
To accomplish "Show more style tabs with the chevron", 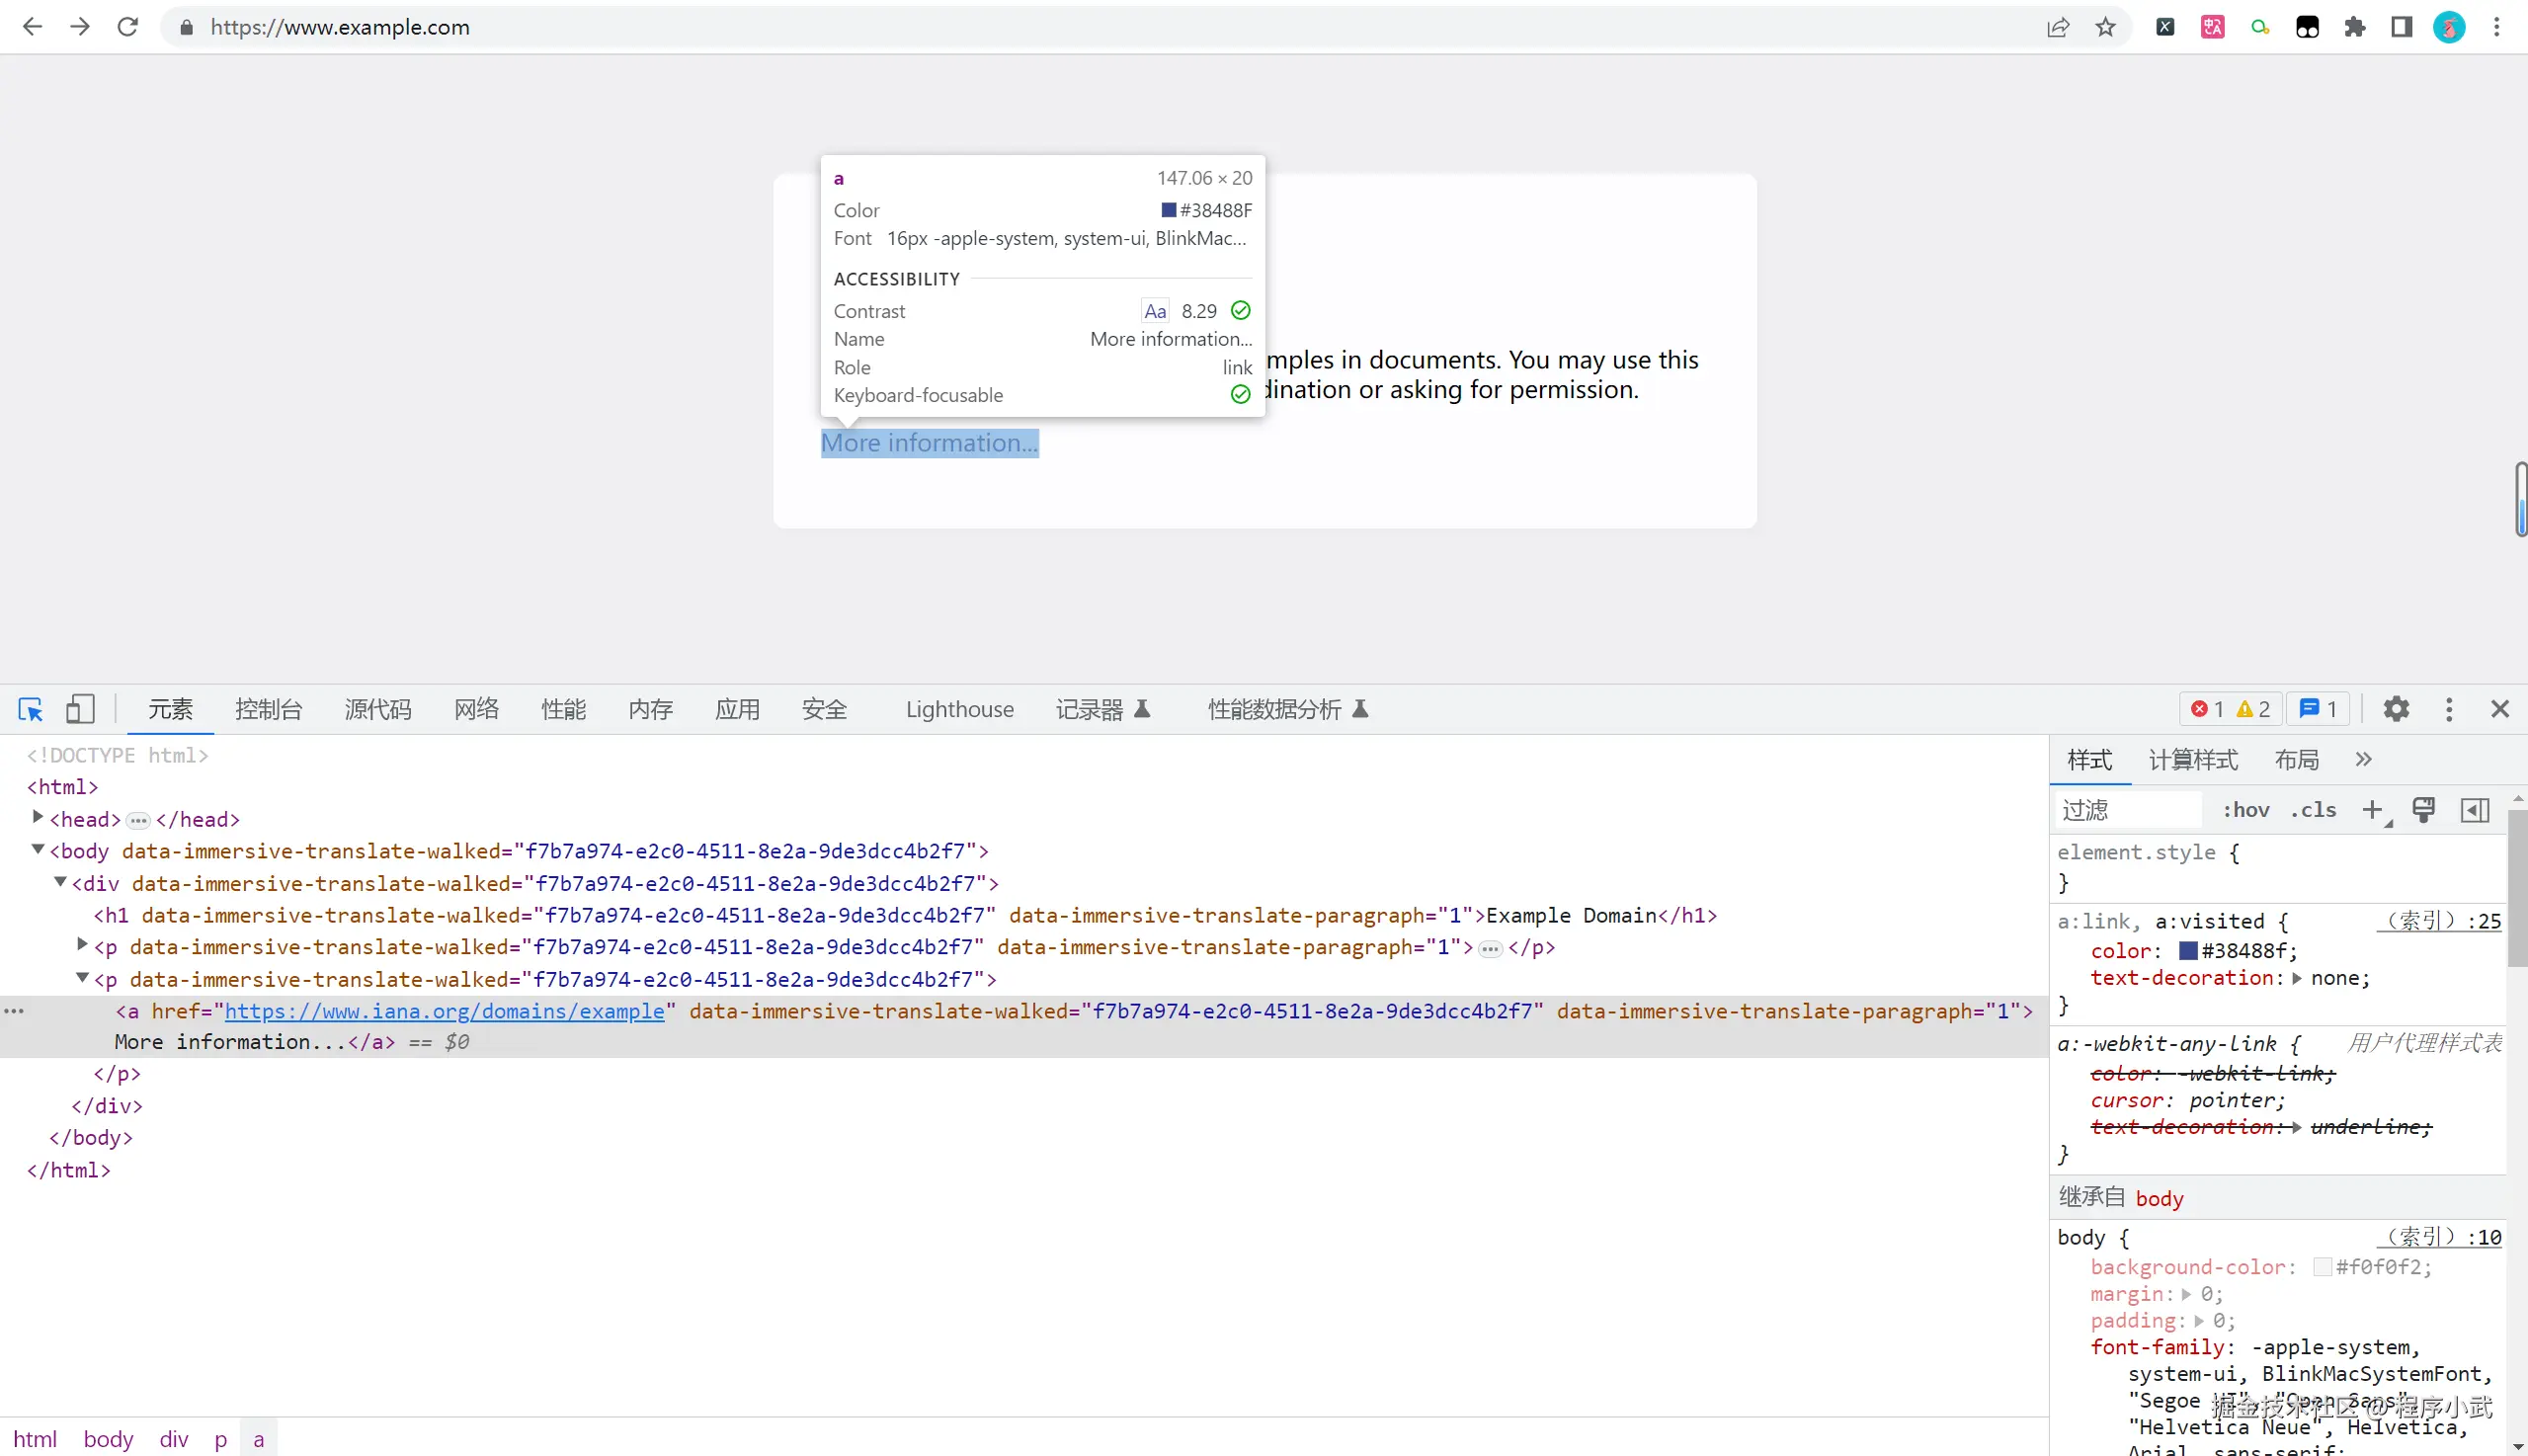I will click(2363, 759).
